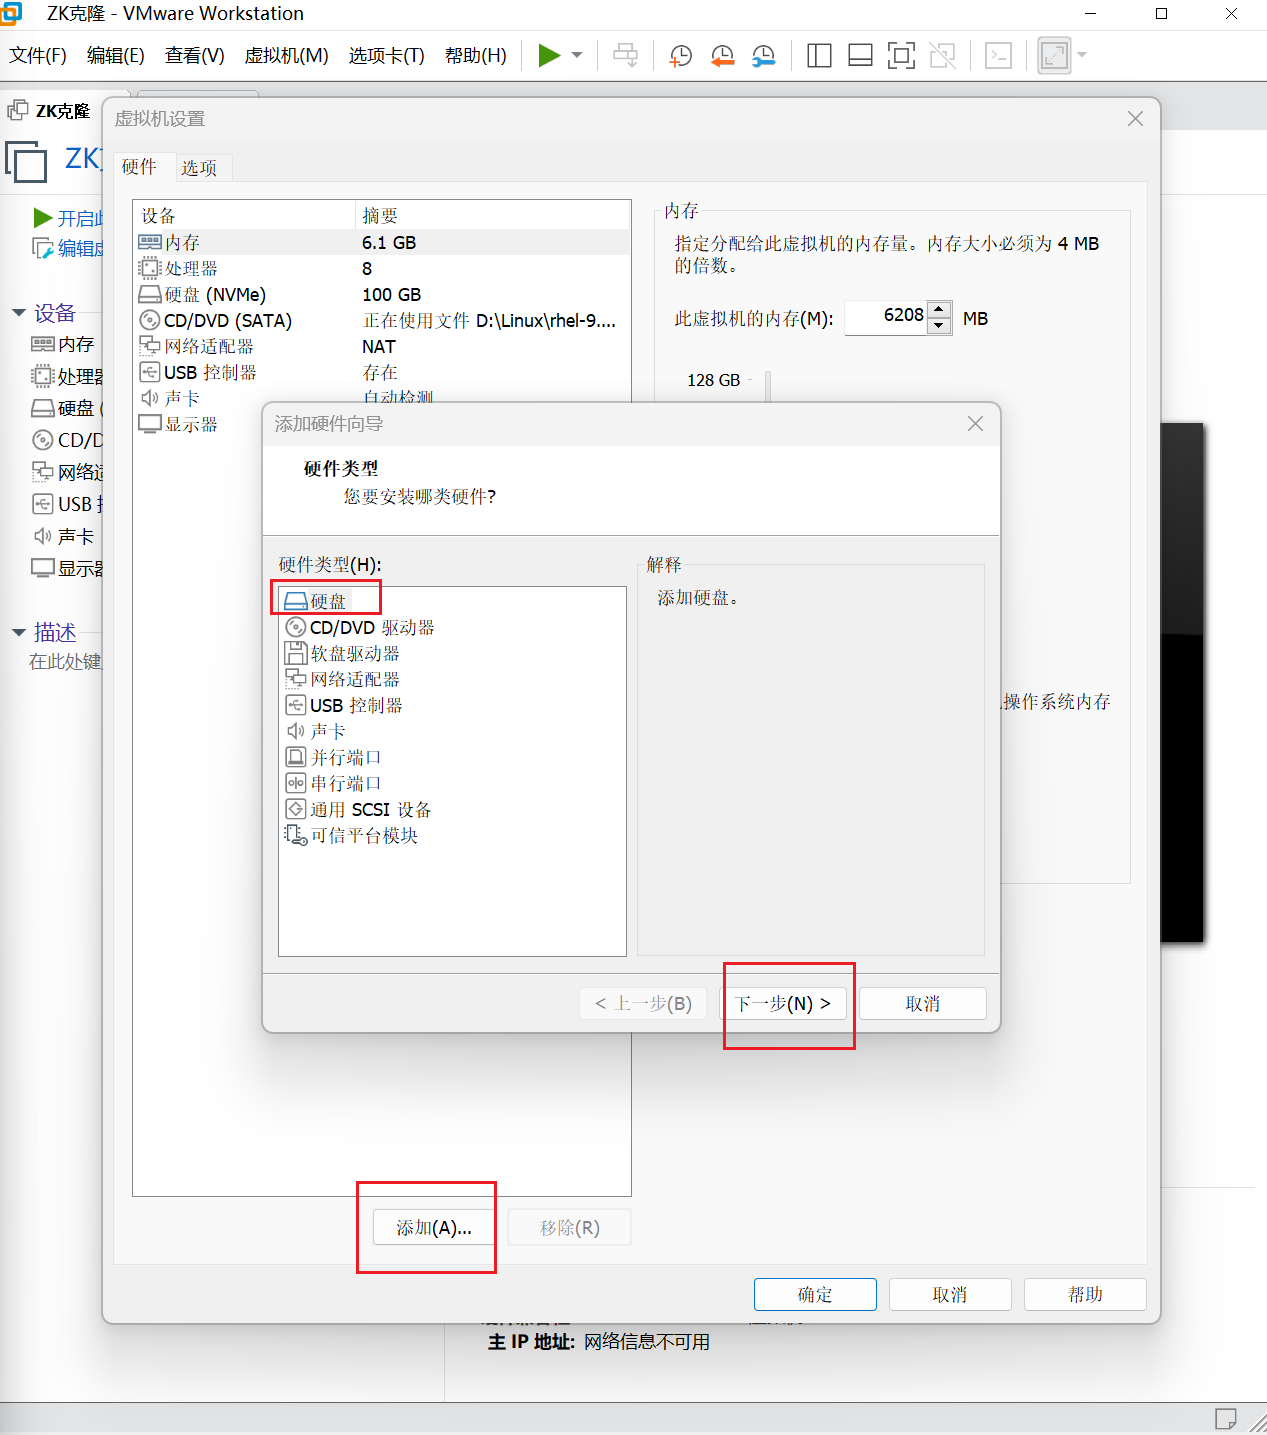This screenshot has width=1267, height=1435.
Task: Open the snapshot manager icon with wrench
Action: tap(764, 55)
